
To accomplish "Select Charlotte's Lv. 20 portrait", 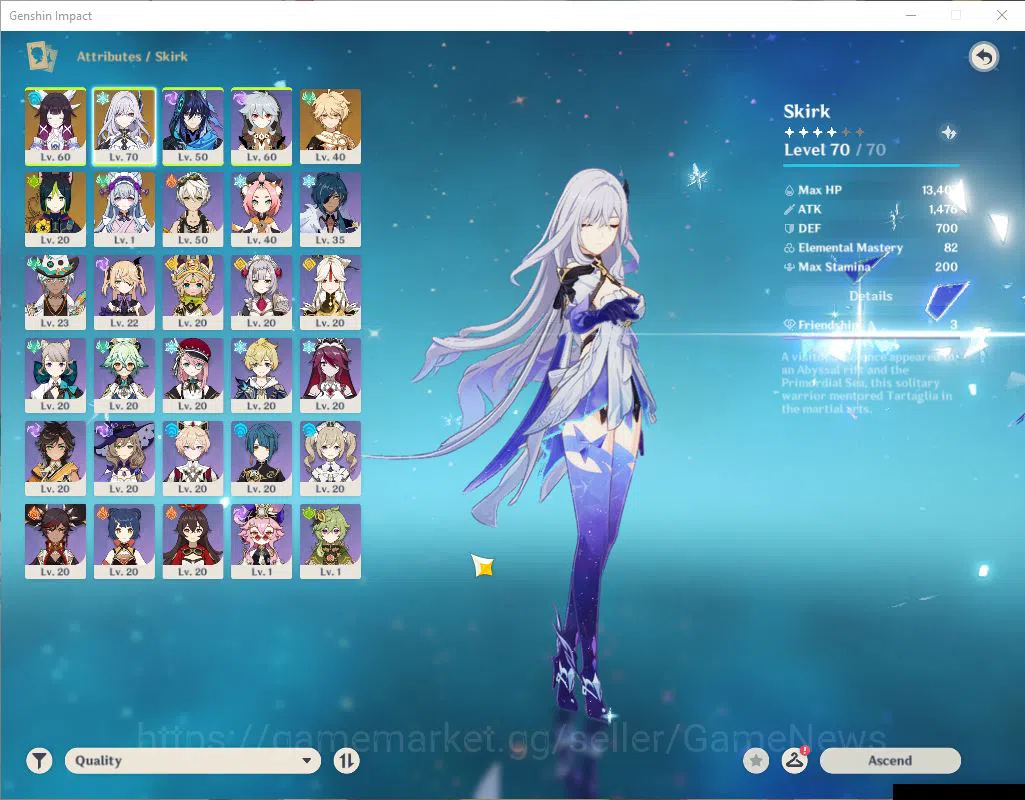I will click(x=193, y=375).
